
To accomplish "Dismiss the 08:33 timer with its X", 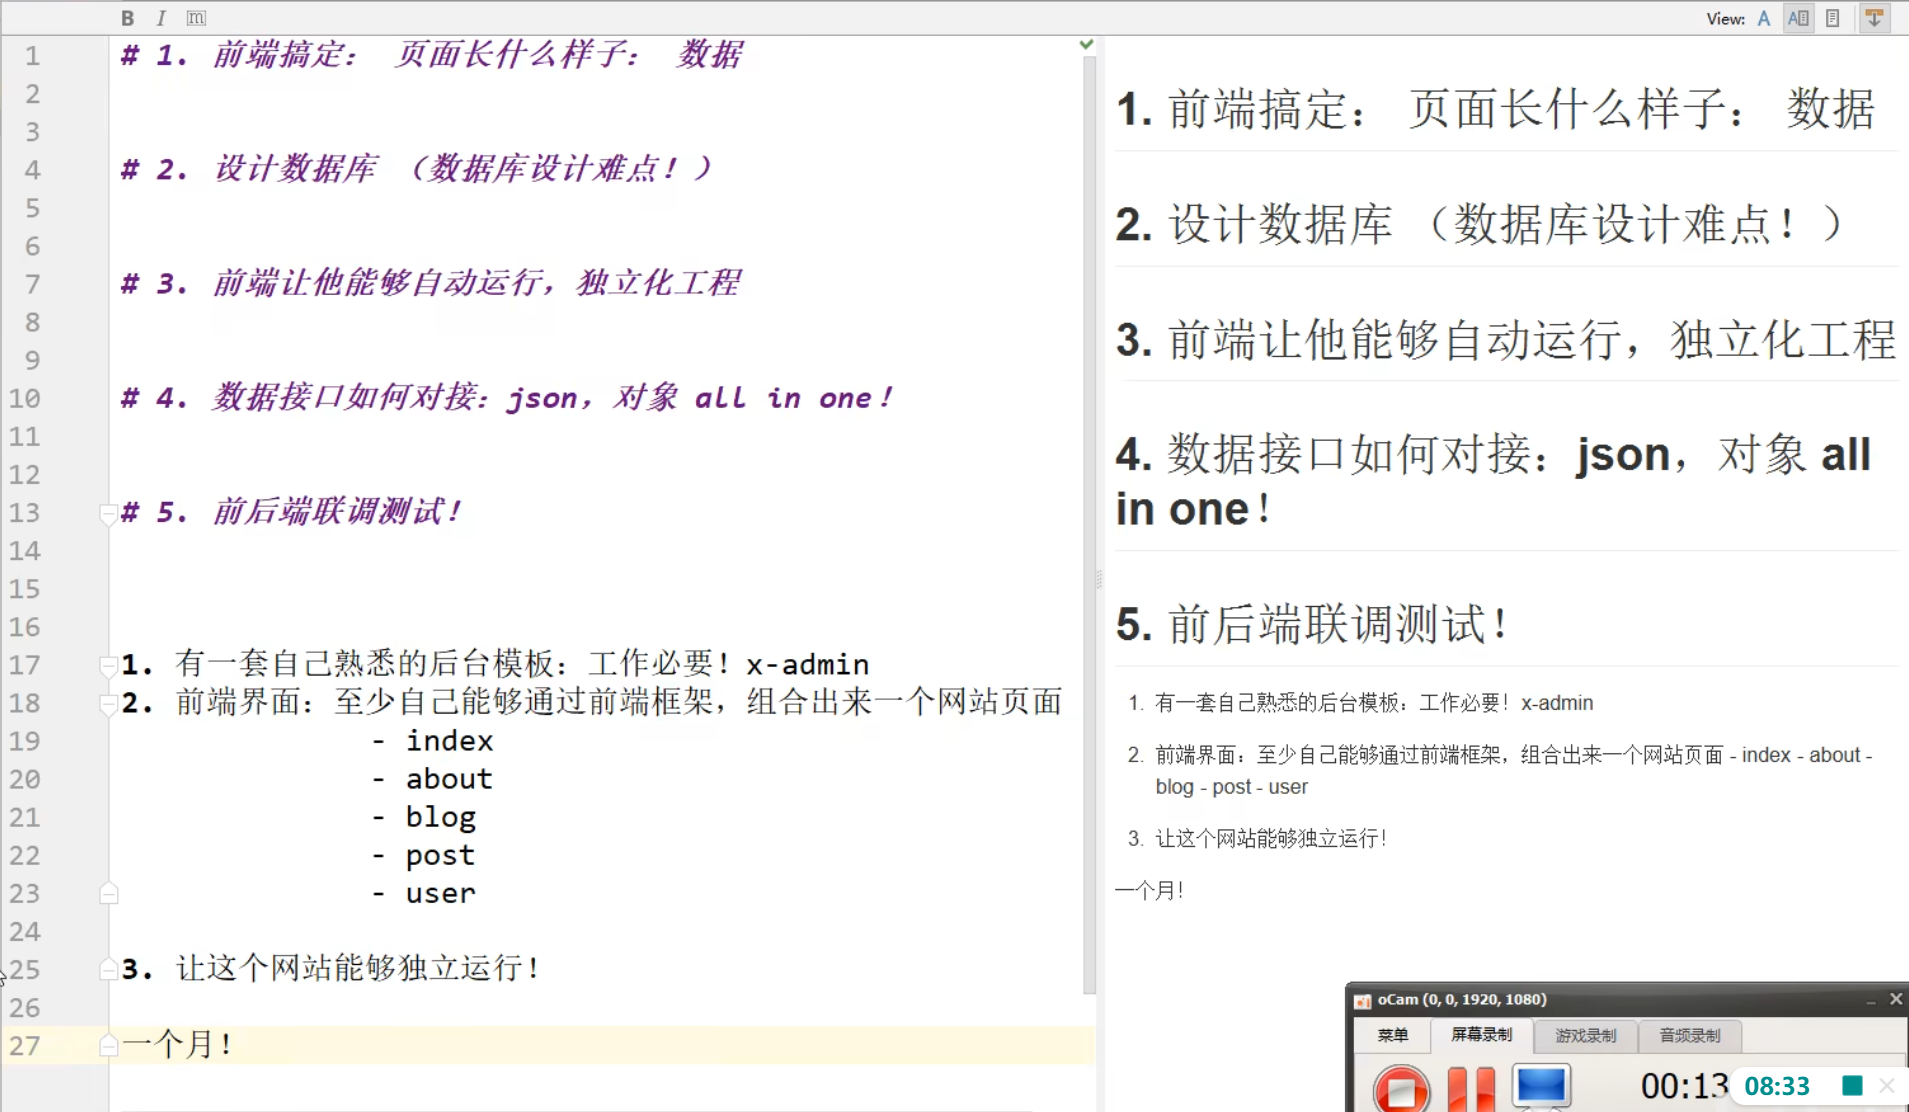I will pos(1887,1086).
